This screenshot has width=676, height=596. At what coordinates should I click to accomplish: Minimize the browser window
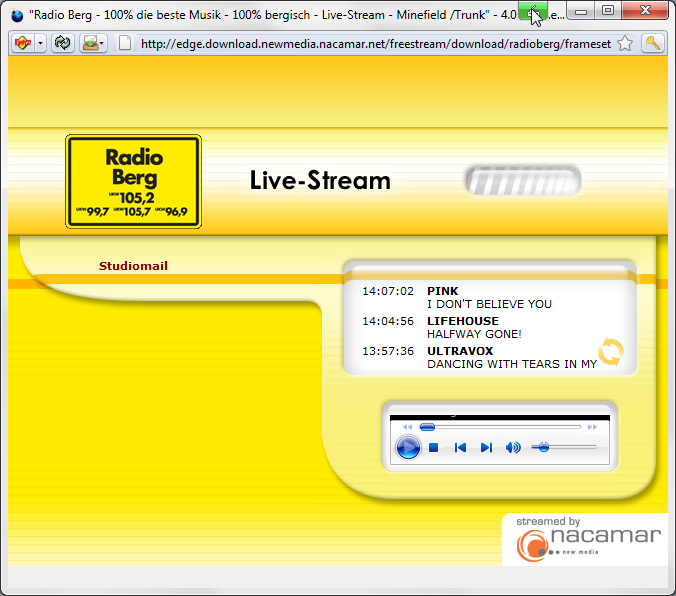581,10
